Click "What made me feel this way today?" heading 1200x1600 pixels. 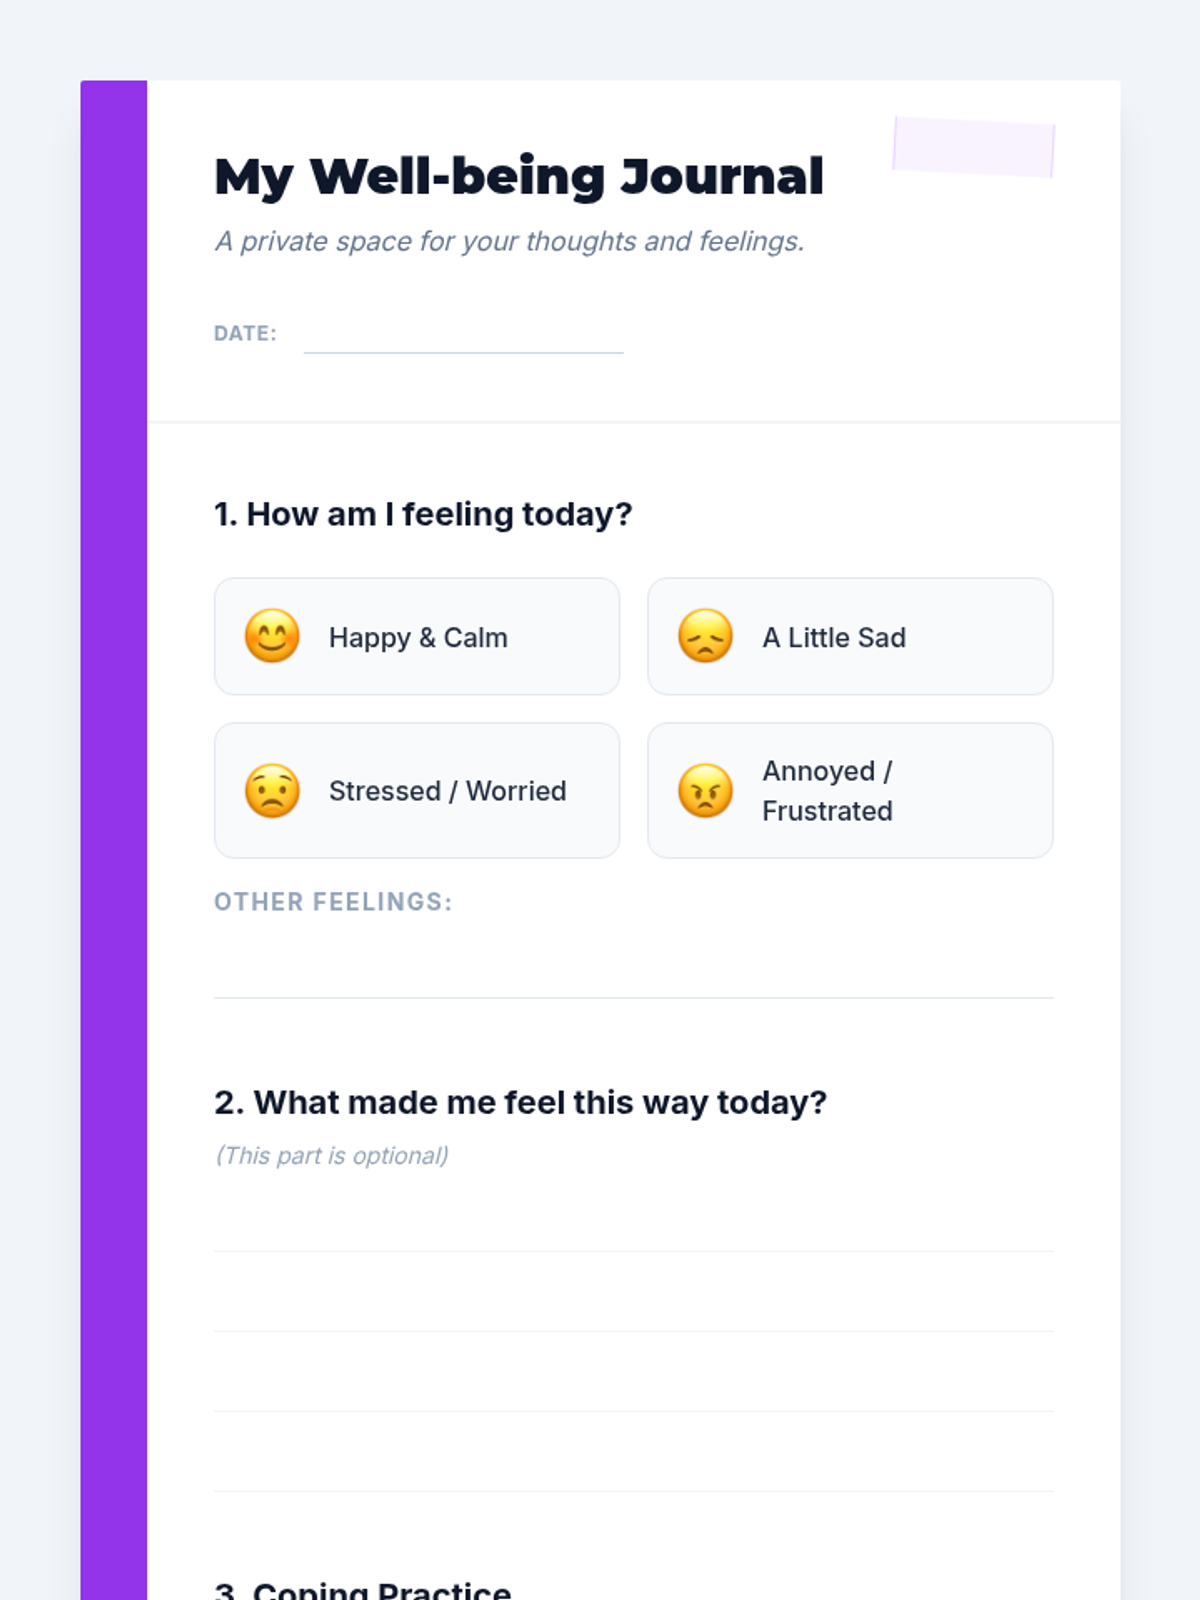pos(520,1102)
